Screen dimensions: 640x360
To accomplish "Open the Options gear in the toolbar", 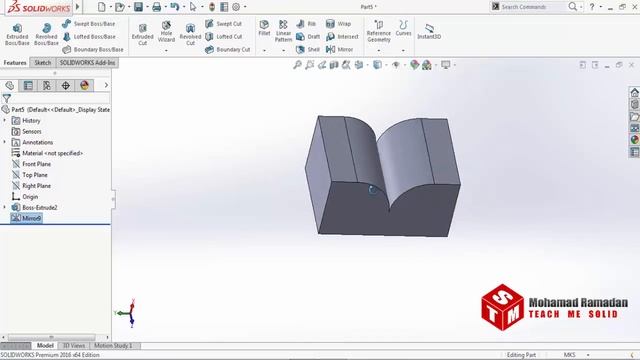I will click(236, 7).
